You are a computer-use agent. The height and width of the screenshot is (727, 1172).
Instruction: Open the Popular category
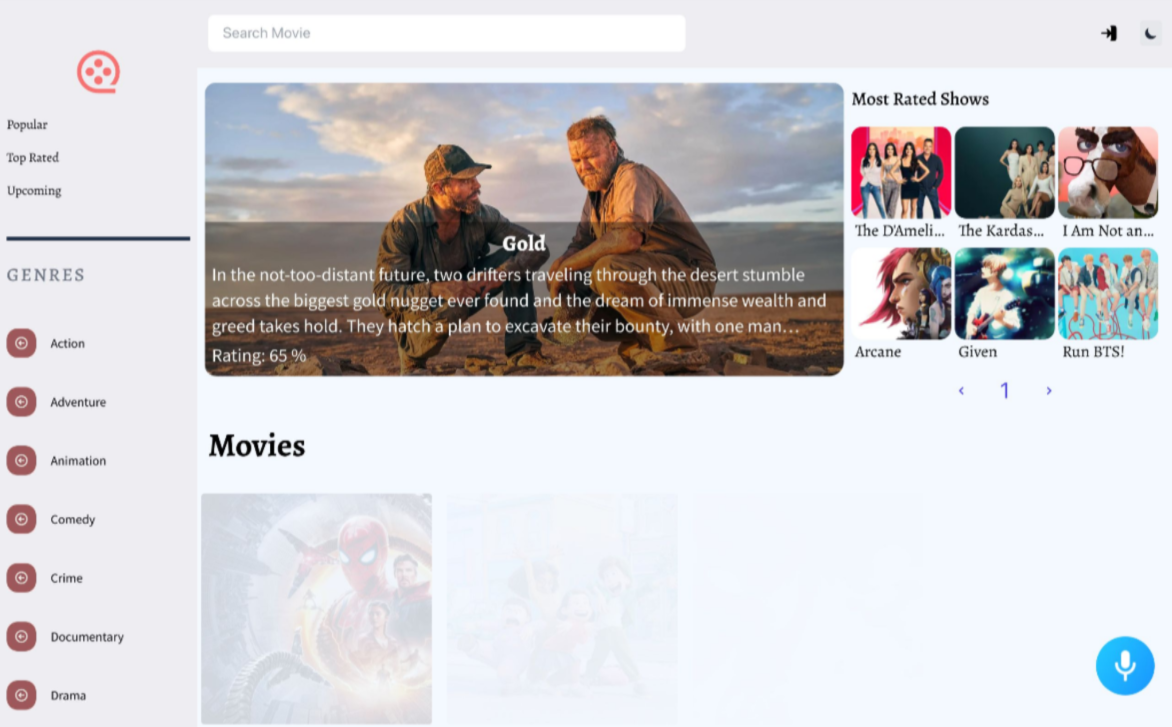27,125
